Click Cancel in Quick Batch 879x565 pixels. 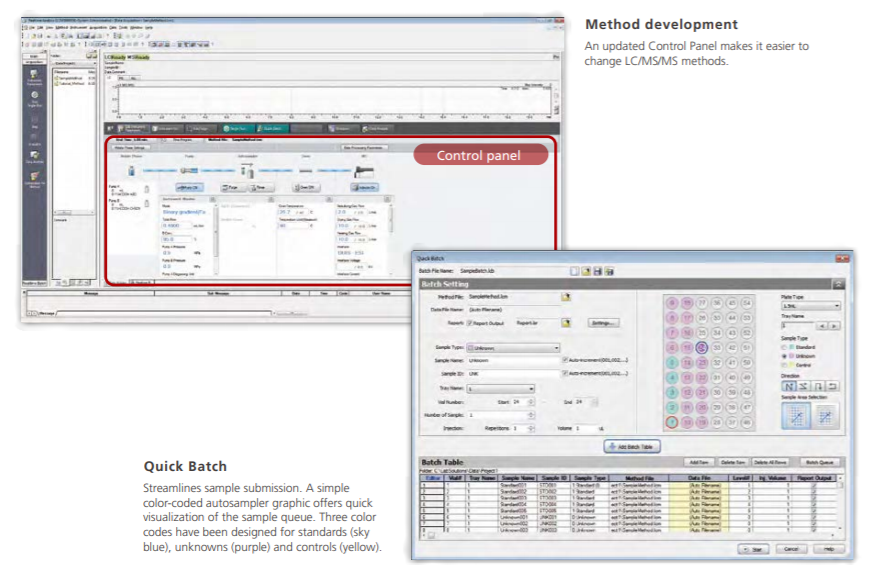click(790, 549)
